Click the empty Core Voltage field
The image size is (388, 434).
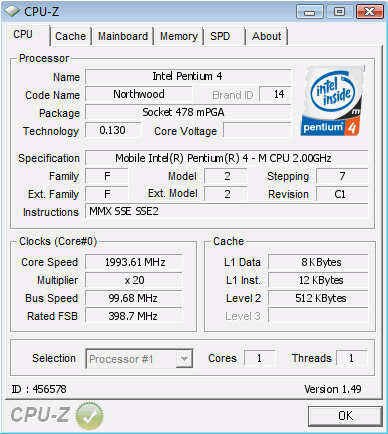point(257,130)
